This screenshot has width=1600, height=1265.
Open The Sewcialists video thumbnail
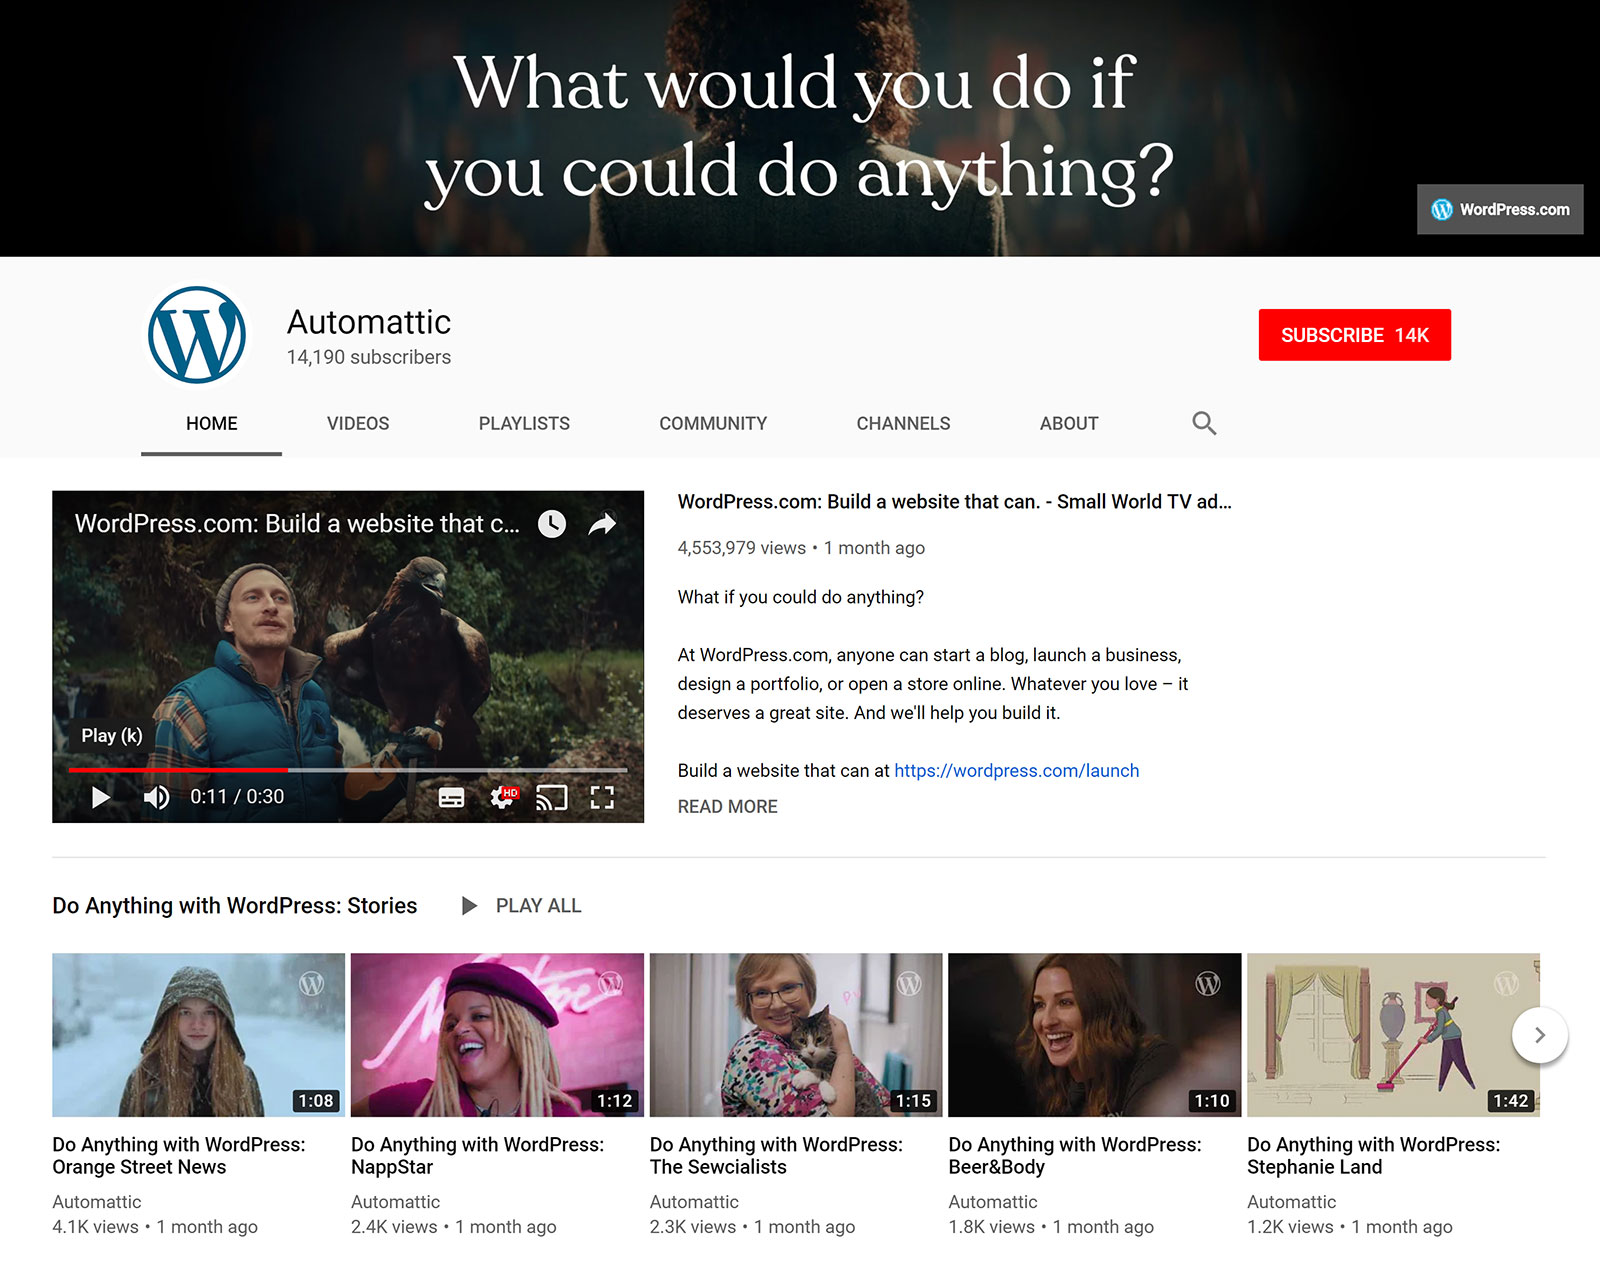pyautogui.click(x=796, y=1035)
